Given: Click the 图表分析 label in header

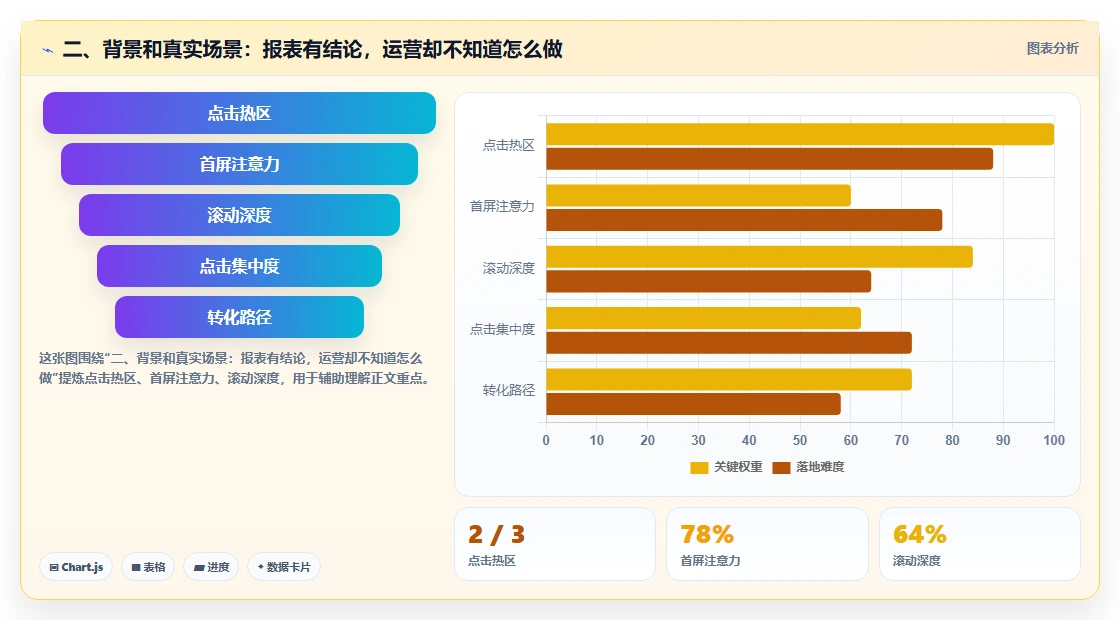Looking at the screenshot, I should (x=1052, y=49).
